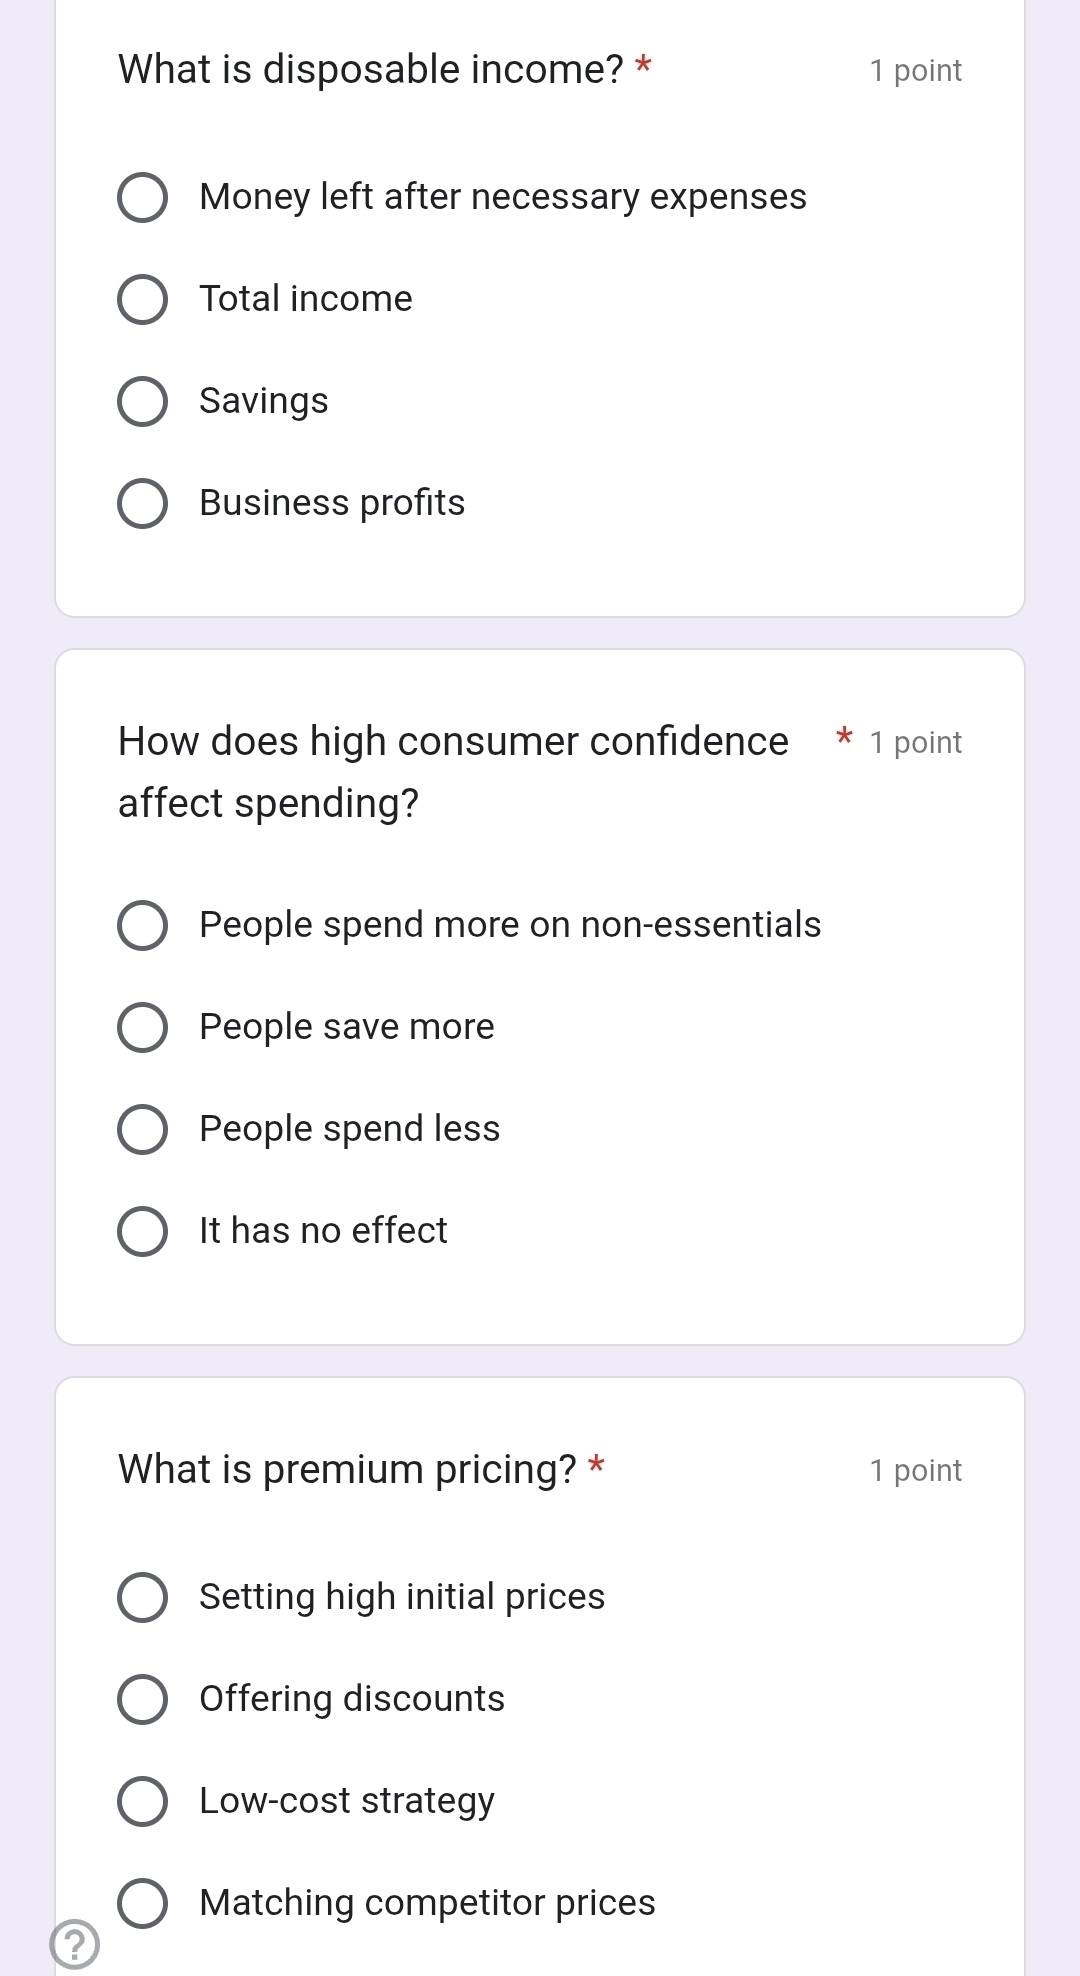Choose 'People spend more on non-essentials'
1080x1976 pixels.
coord(143,925)
